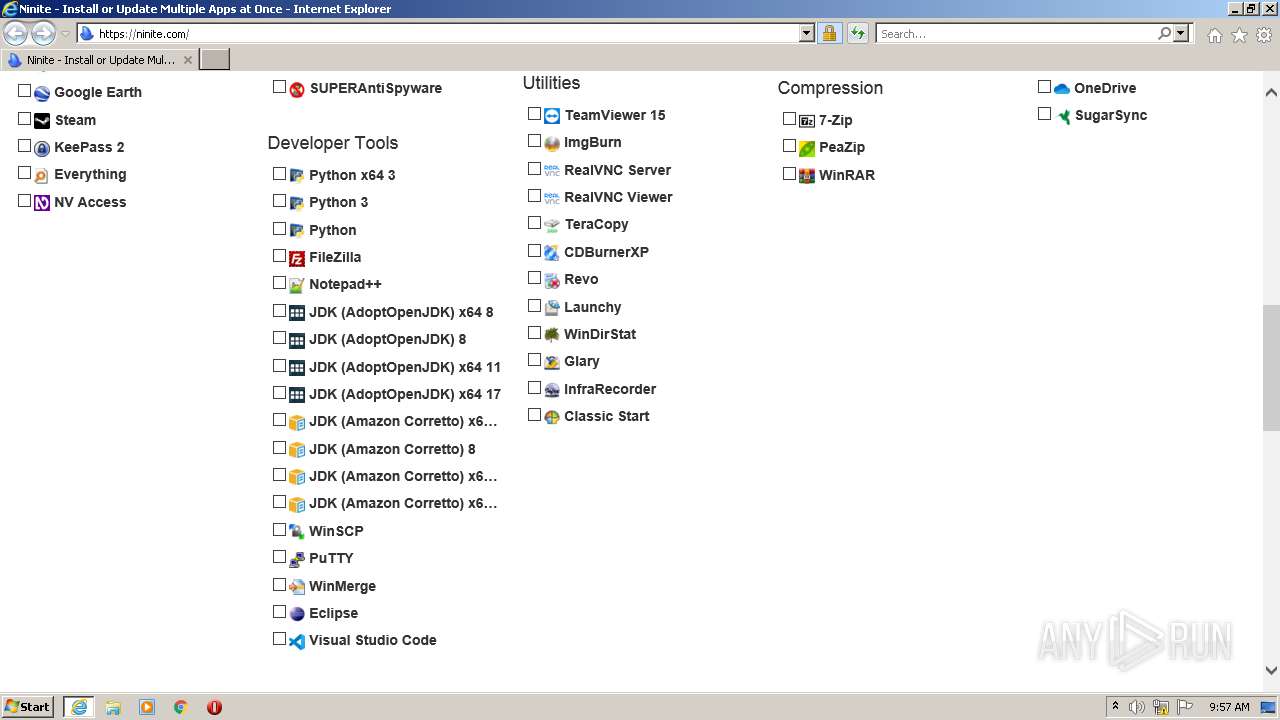
Task: Open Internet Explorer home page icon
Action: pos(1214,35)
